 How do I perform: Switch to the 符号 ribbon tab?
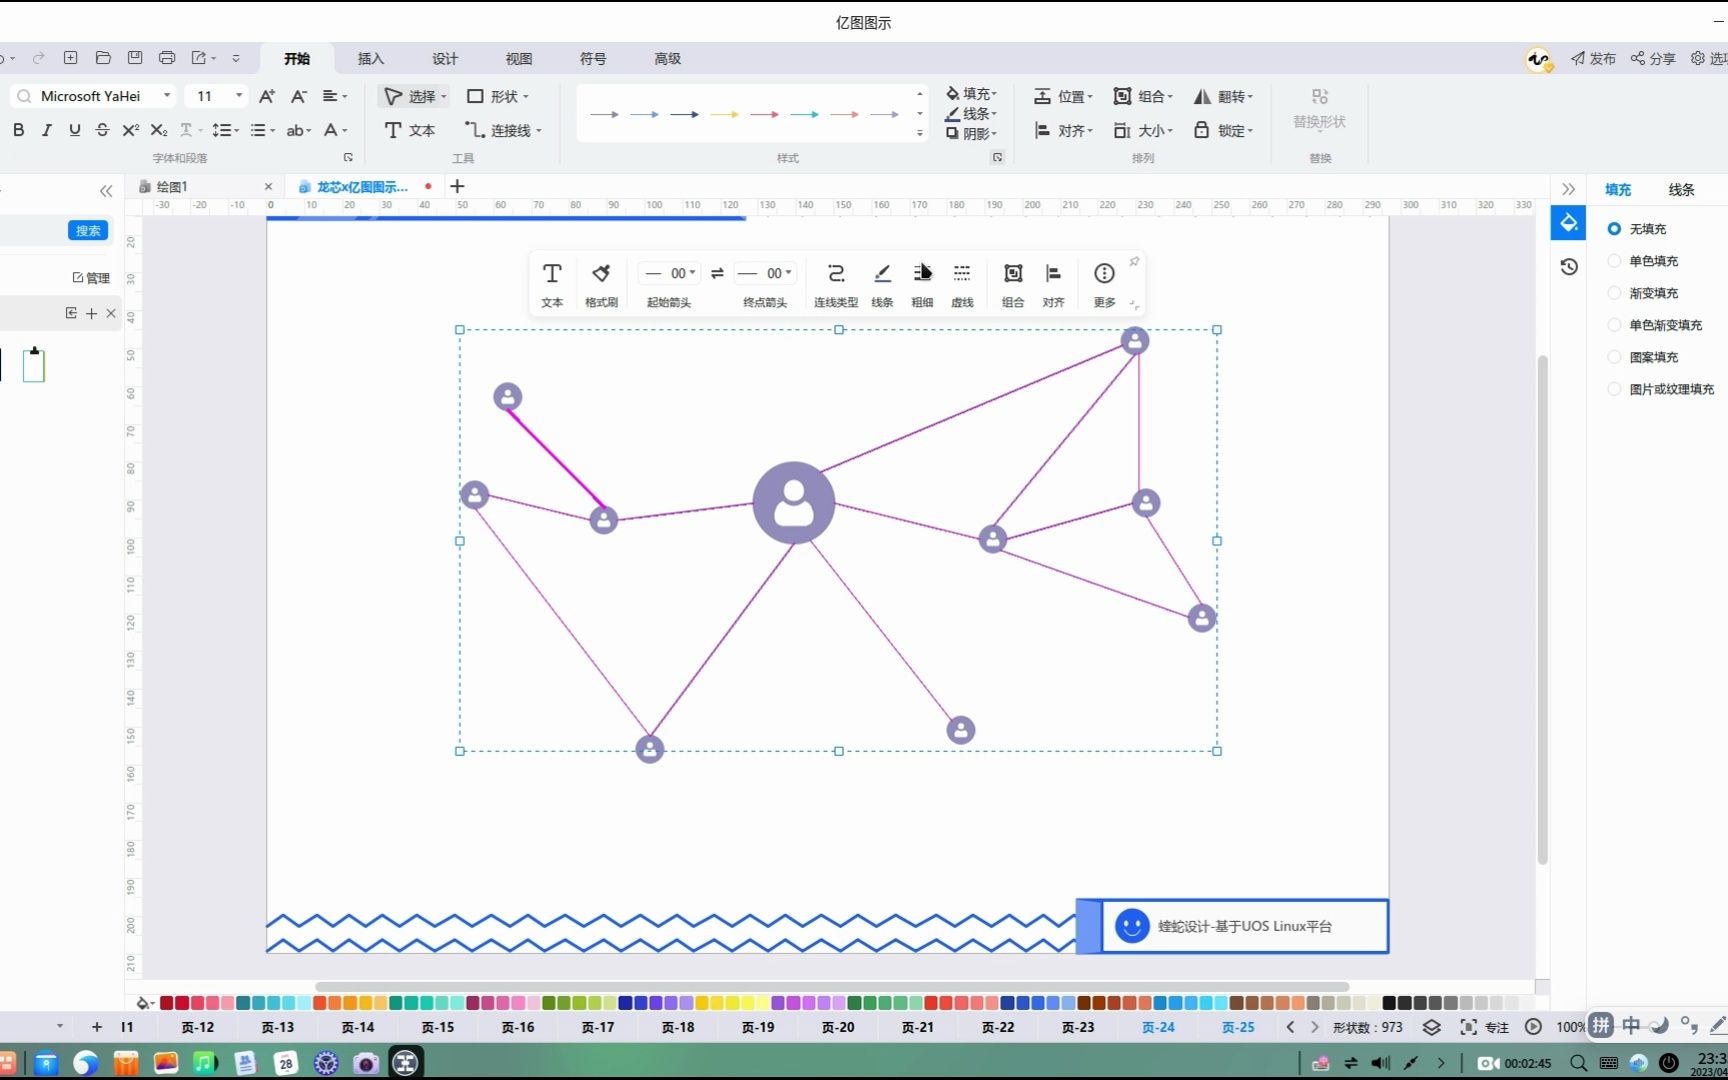click(x=593, y=59)
